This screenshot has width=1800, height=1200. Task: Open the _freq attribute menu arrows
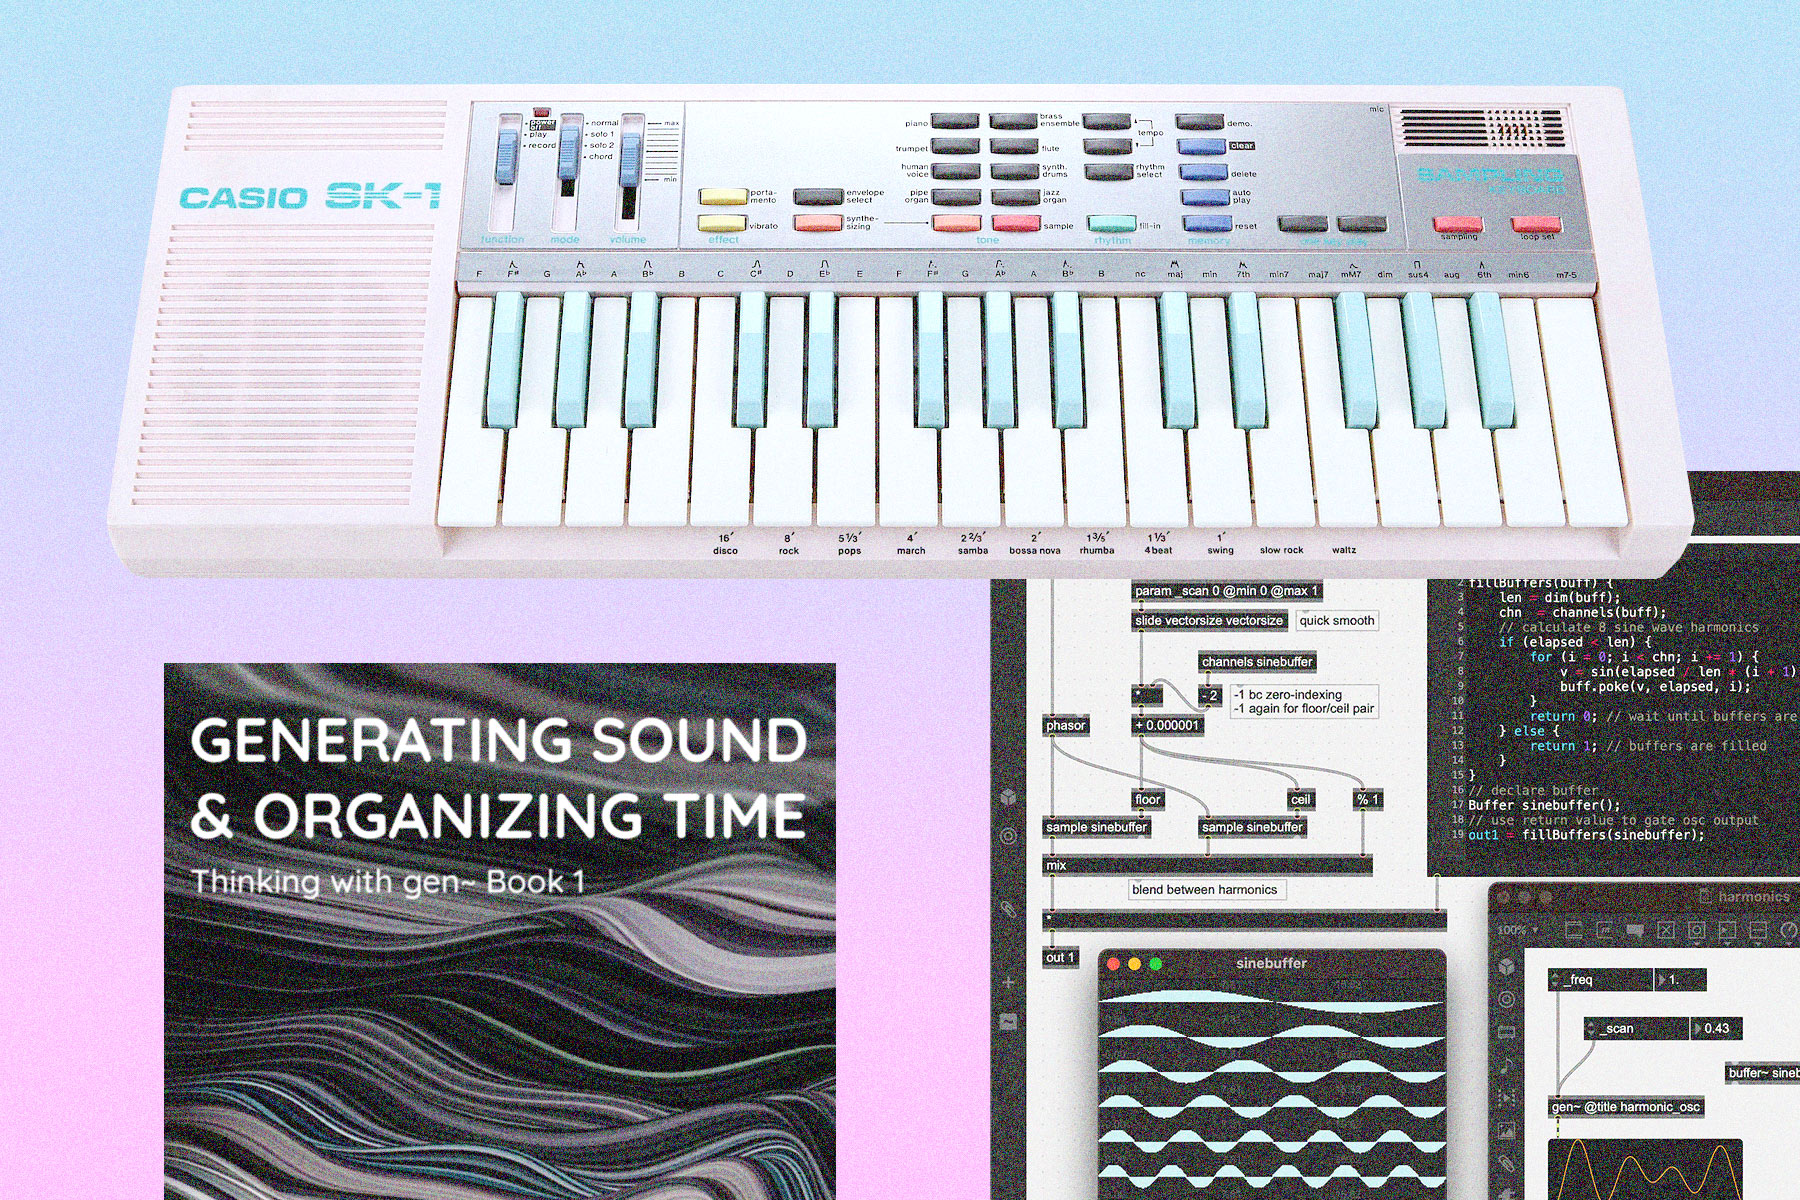[x=1555, y=980]
